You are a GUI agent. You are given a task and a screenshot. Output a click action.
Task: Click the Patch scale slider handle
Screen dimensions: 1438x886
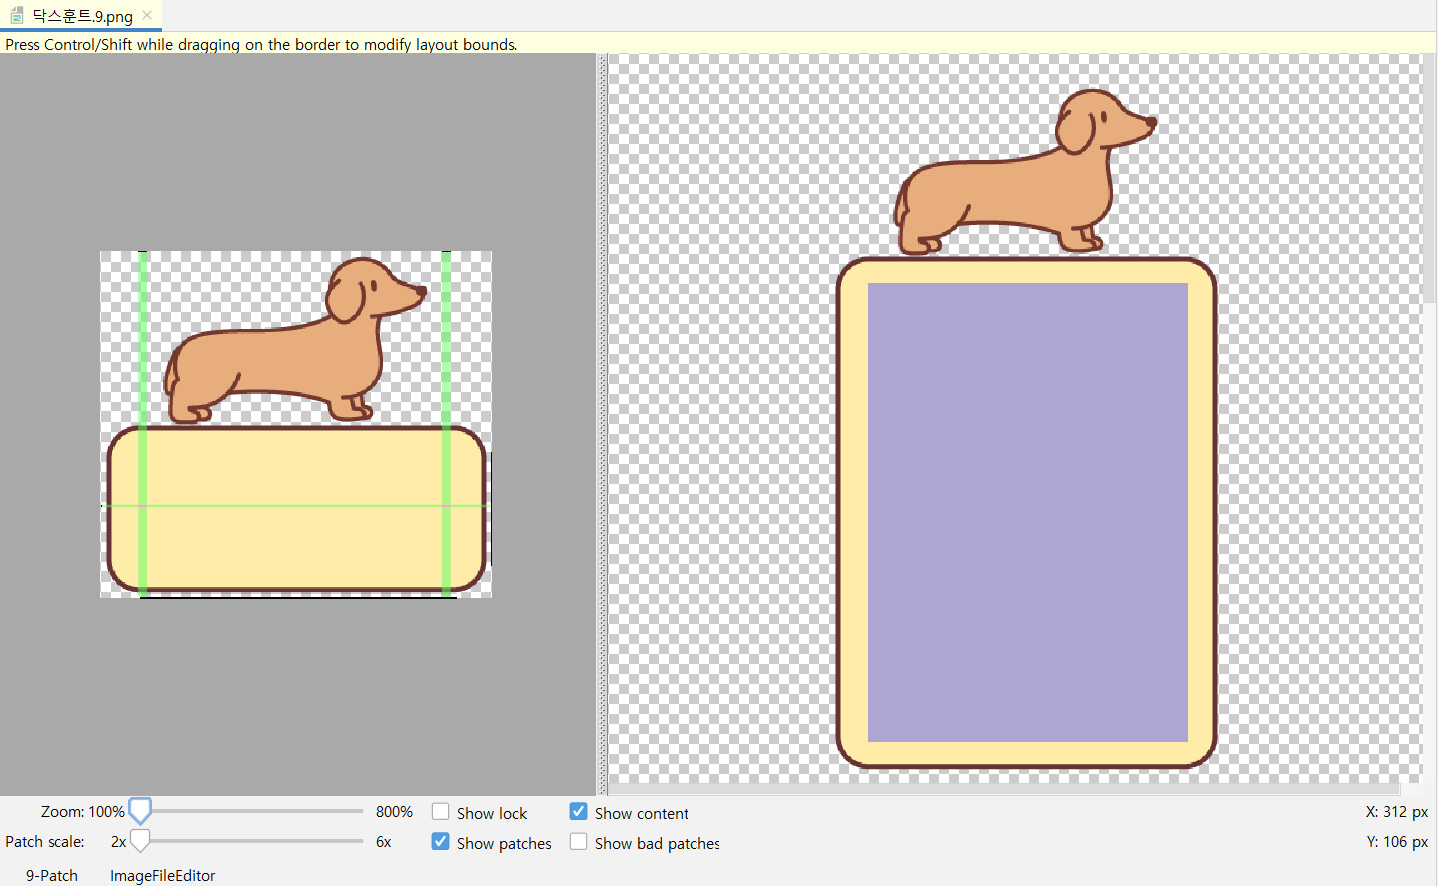(x=140, y=841)
